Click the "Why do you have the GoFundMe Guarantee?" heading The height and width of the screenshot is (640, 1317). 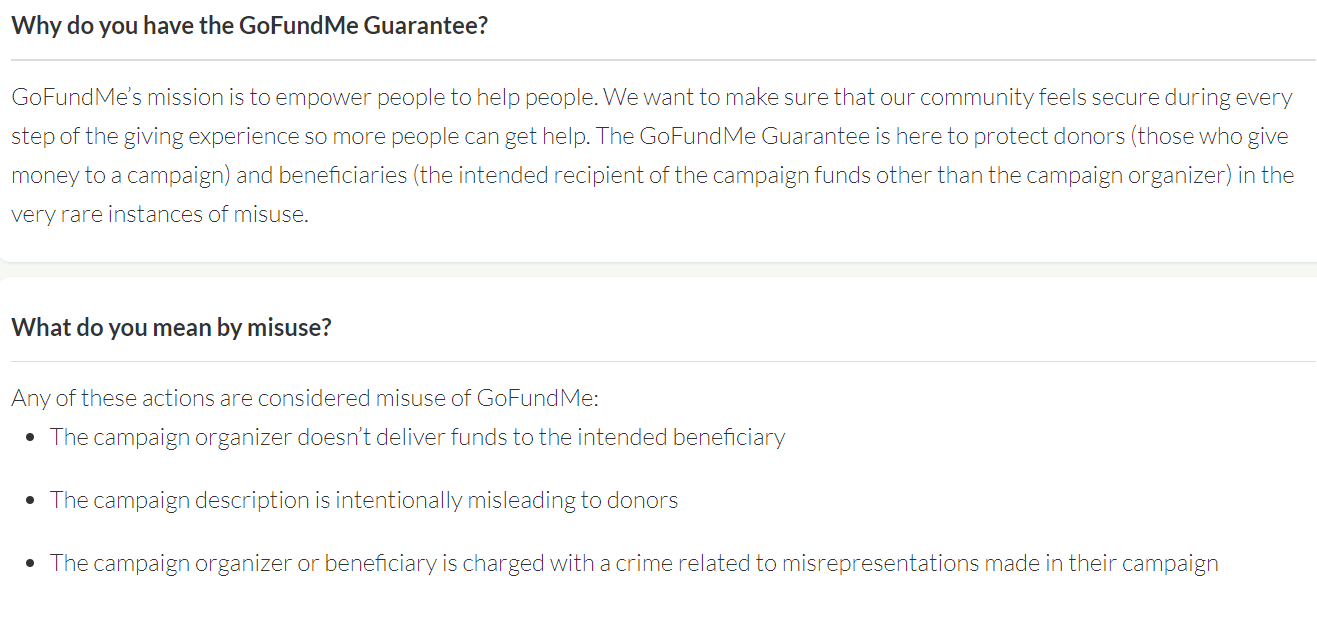coord(250,25)
